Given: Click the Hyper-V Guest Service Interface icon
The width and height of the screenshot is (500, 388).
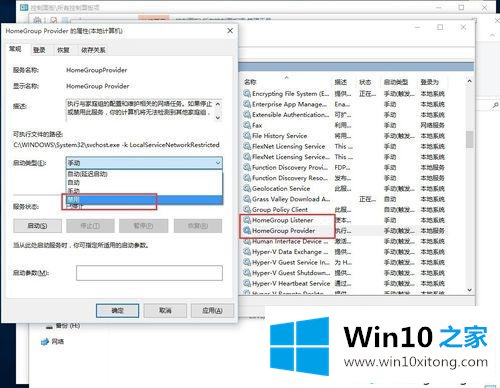Looking at the screenshot, I should click(x=247, y=262).
